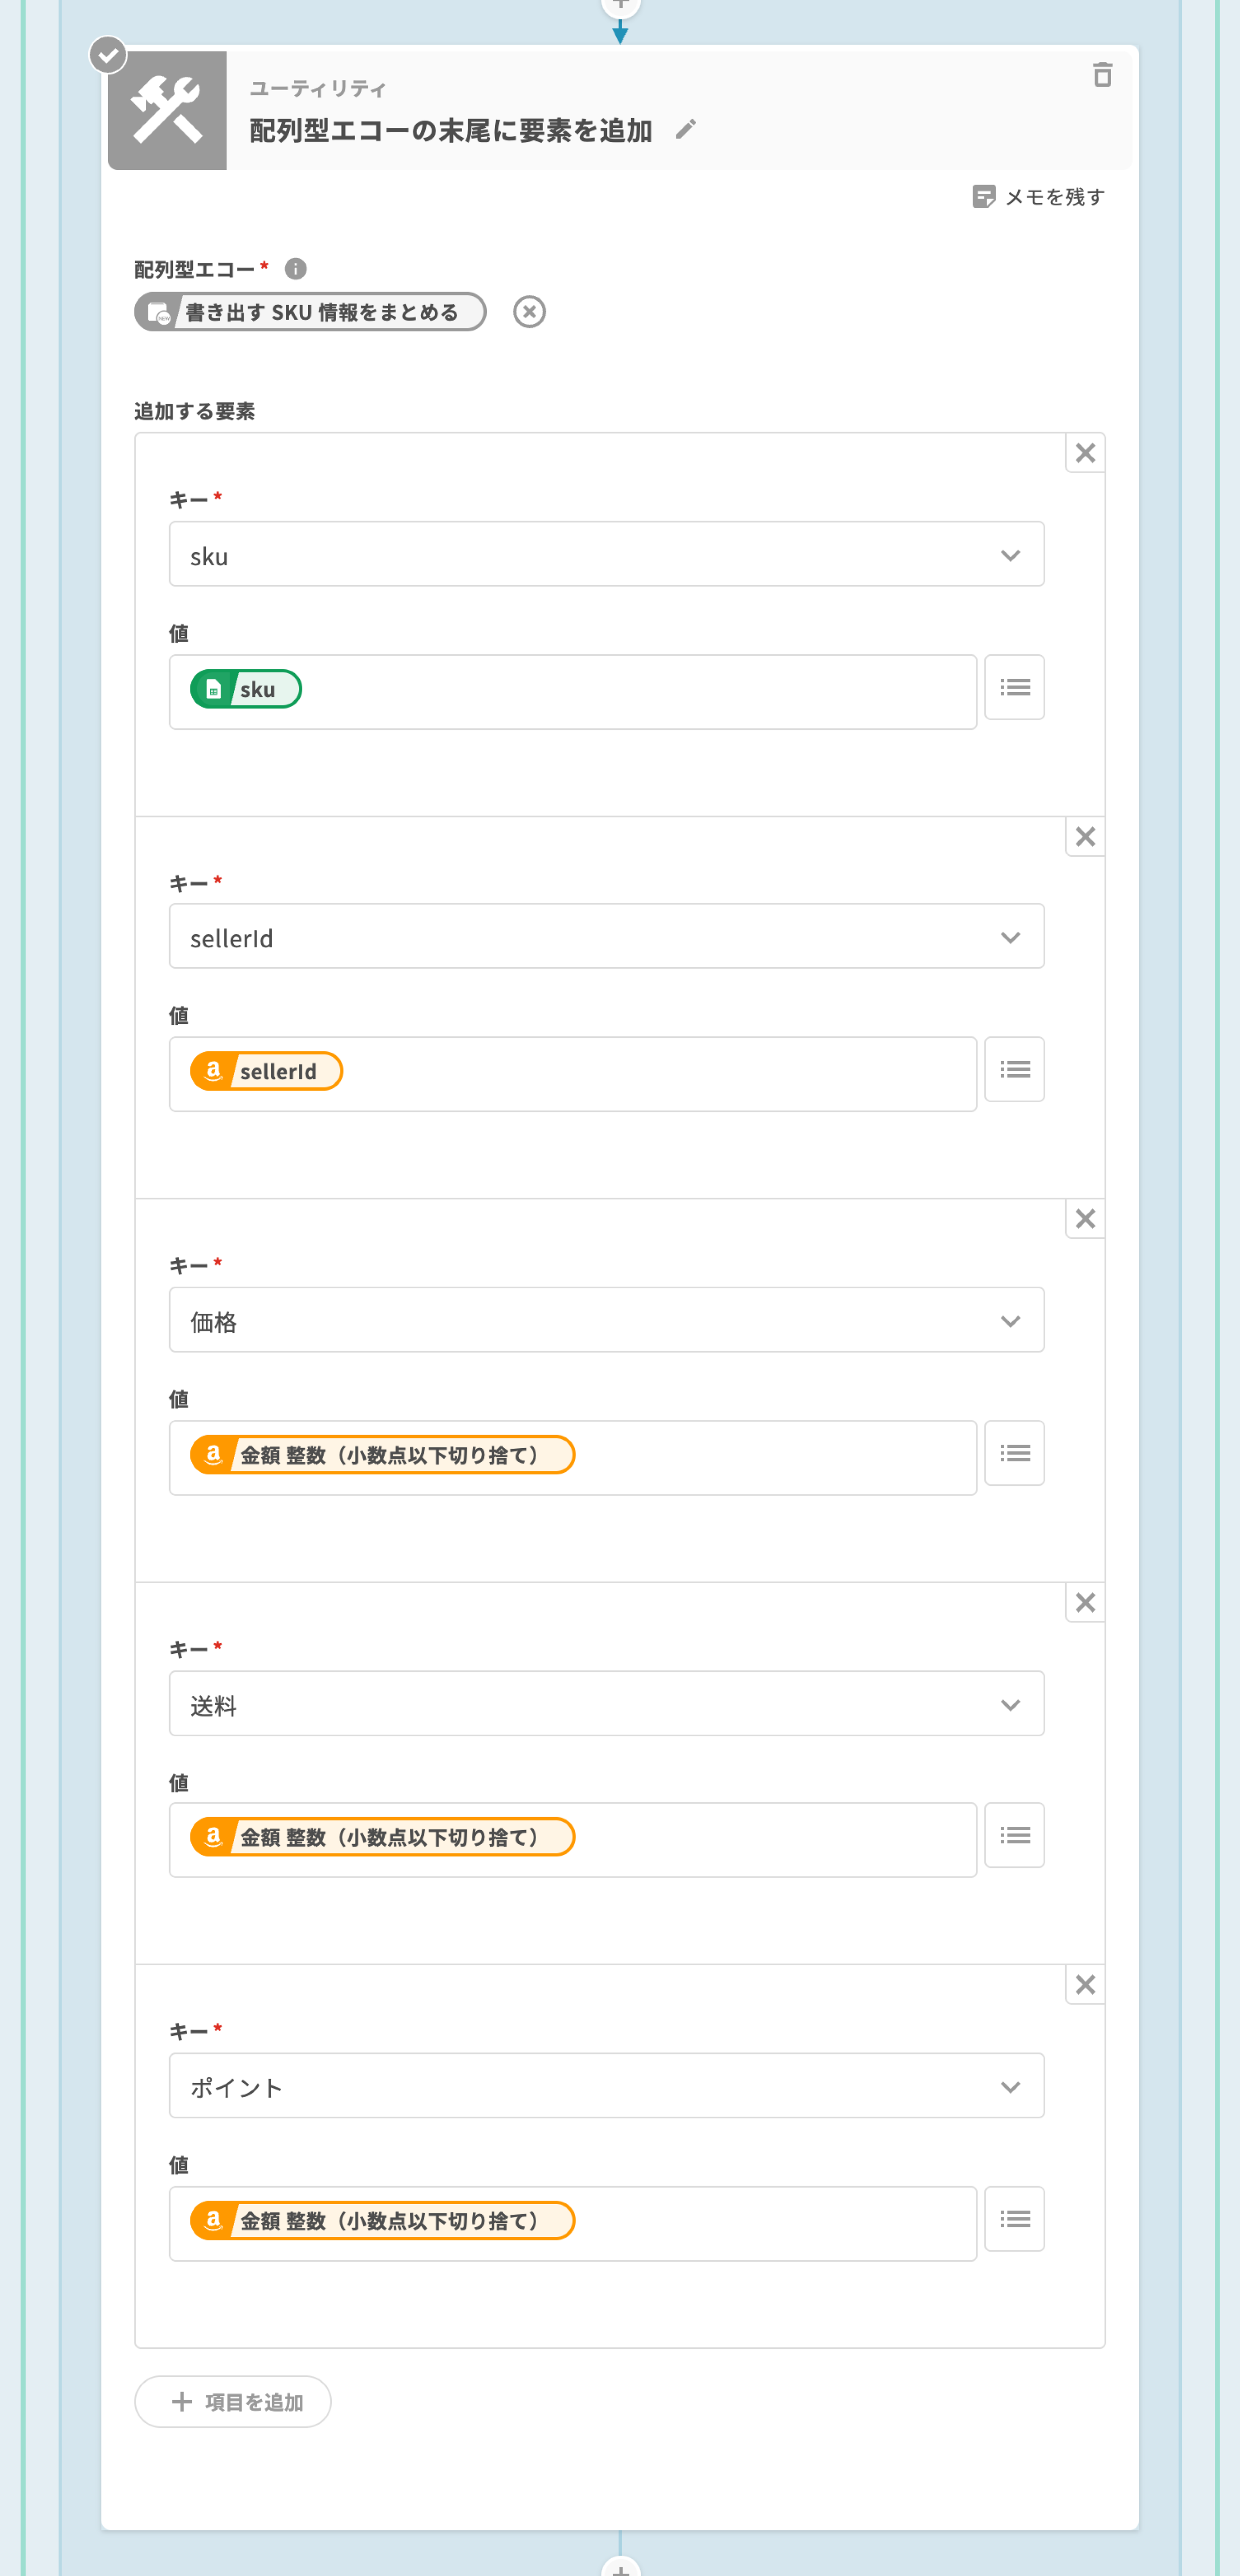This screenshot has width=1240, height=2576.
Task: Expand the sku key dropdown
Action: coord(606,555)
